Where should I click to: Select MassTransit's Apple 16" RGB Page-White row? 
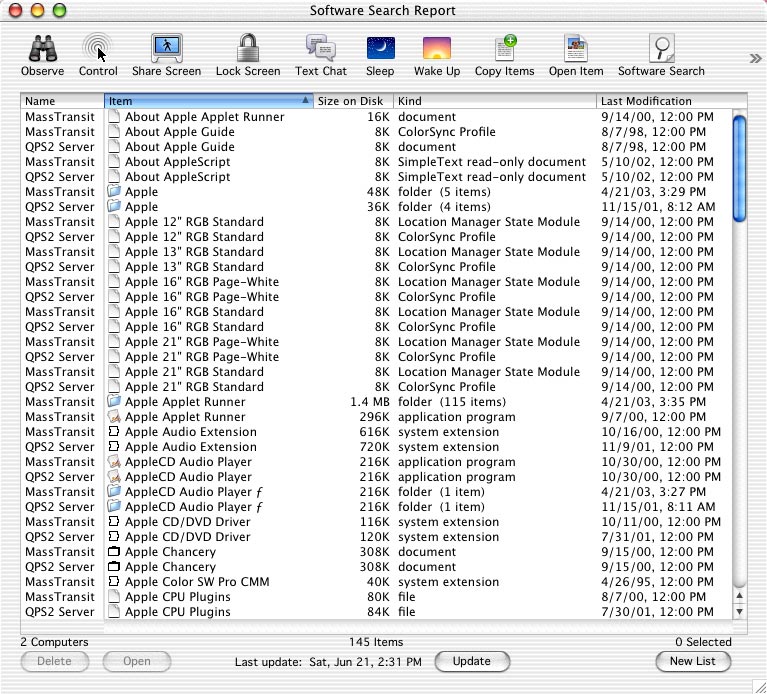click(x=377, y=282)
